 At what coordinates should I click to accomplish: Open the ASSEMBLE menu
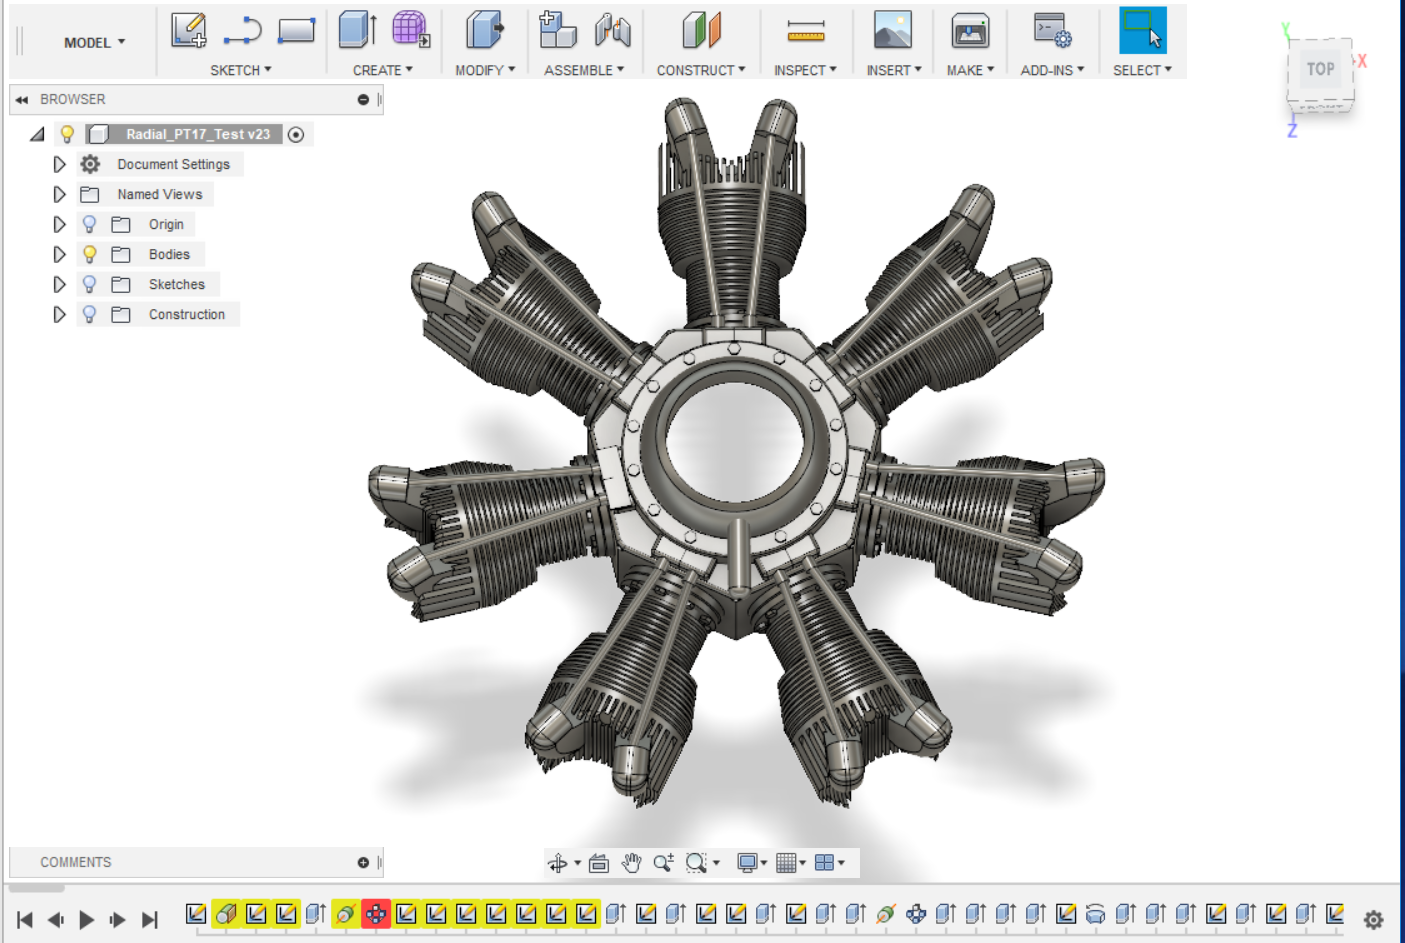[x=584, y=70]
